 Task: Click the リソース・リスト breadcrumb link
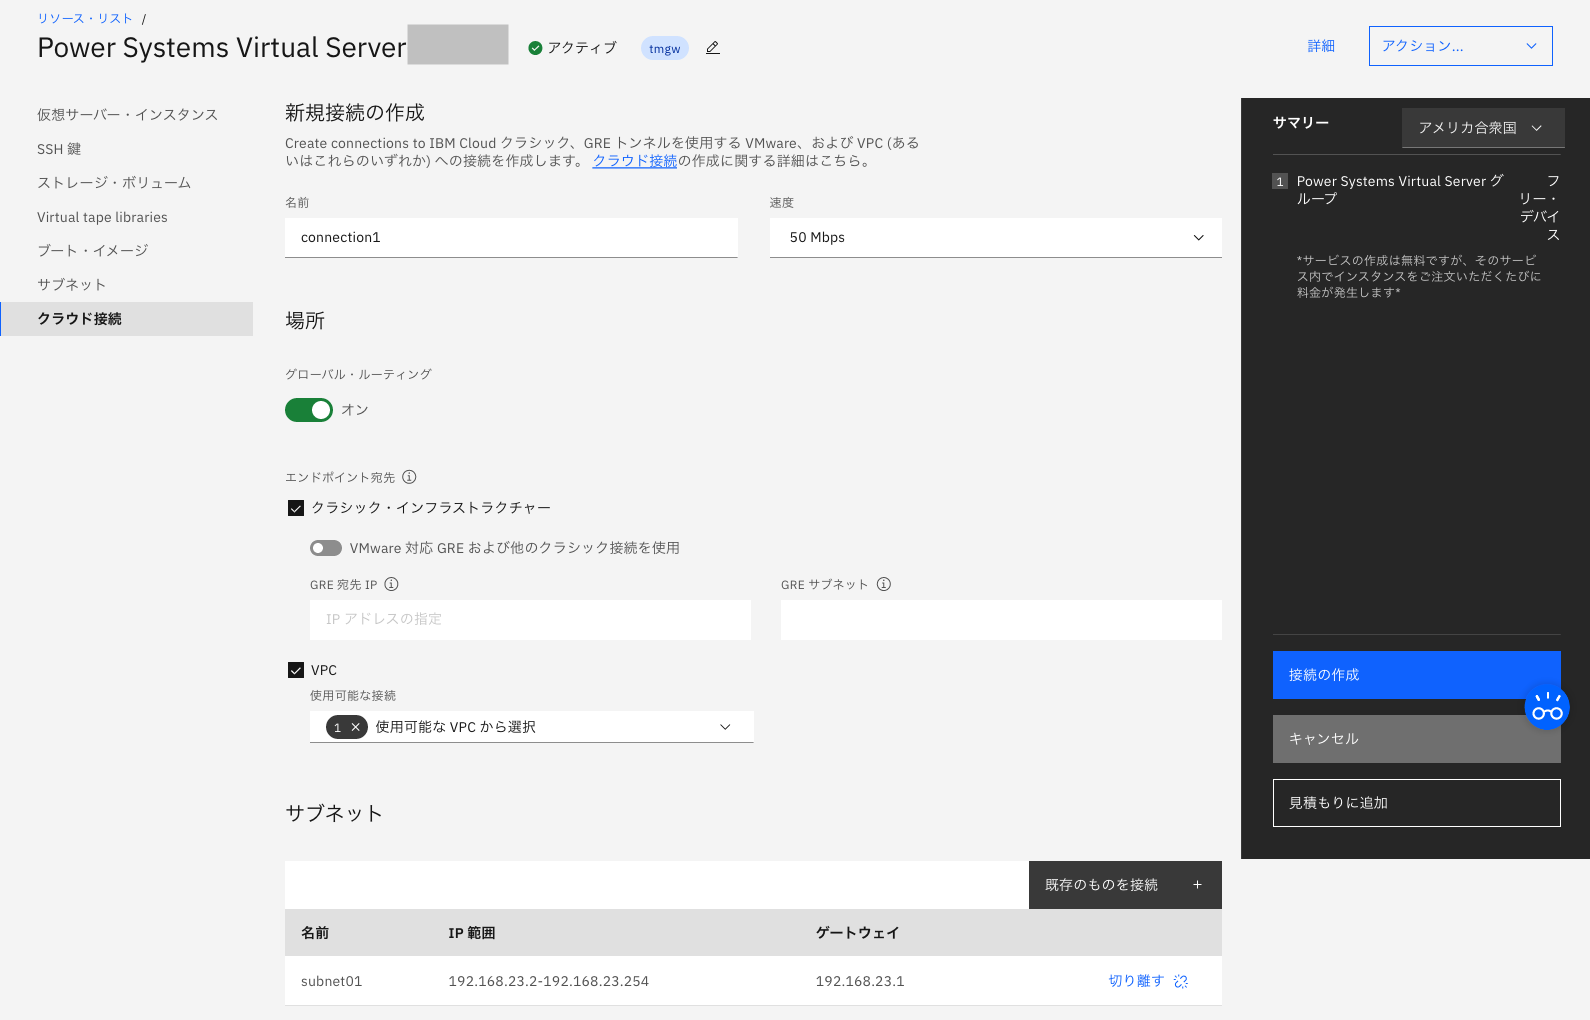tap(85, 18)
